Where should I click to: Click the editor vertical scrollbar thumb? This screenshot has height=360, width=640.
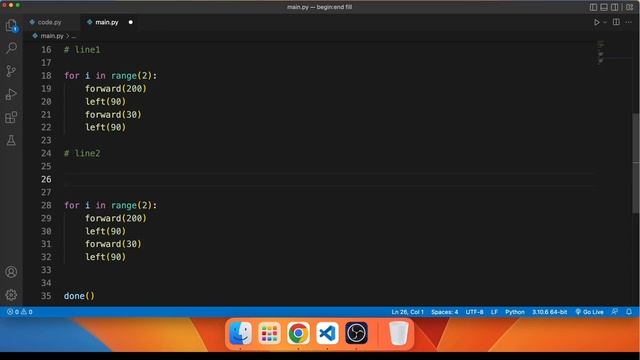tap(636, 163)
